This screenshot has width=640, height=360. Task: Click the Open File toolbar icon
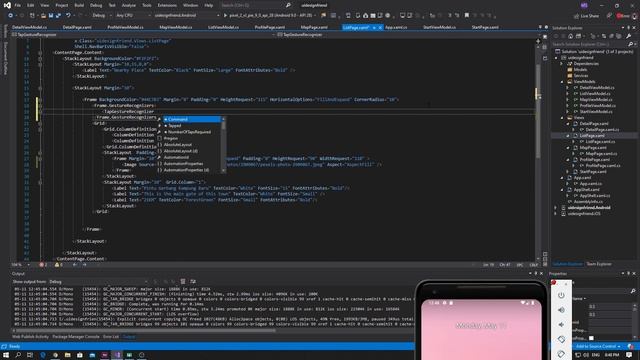coord(43,16)
